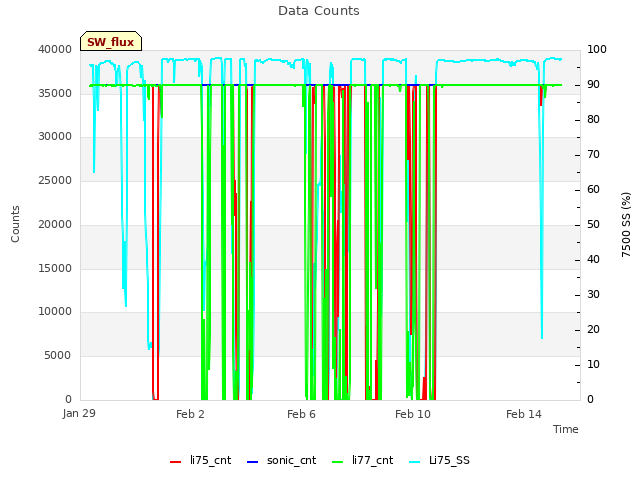Toggle the sonic_cnt legend entry

pyautogui.click(x=282, y=460)
